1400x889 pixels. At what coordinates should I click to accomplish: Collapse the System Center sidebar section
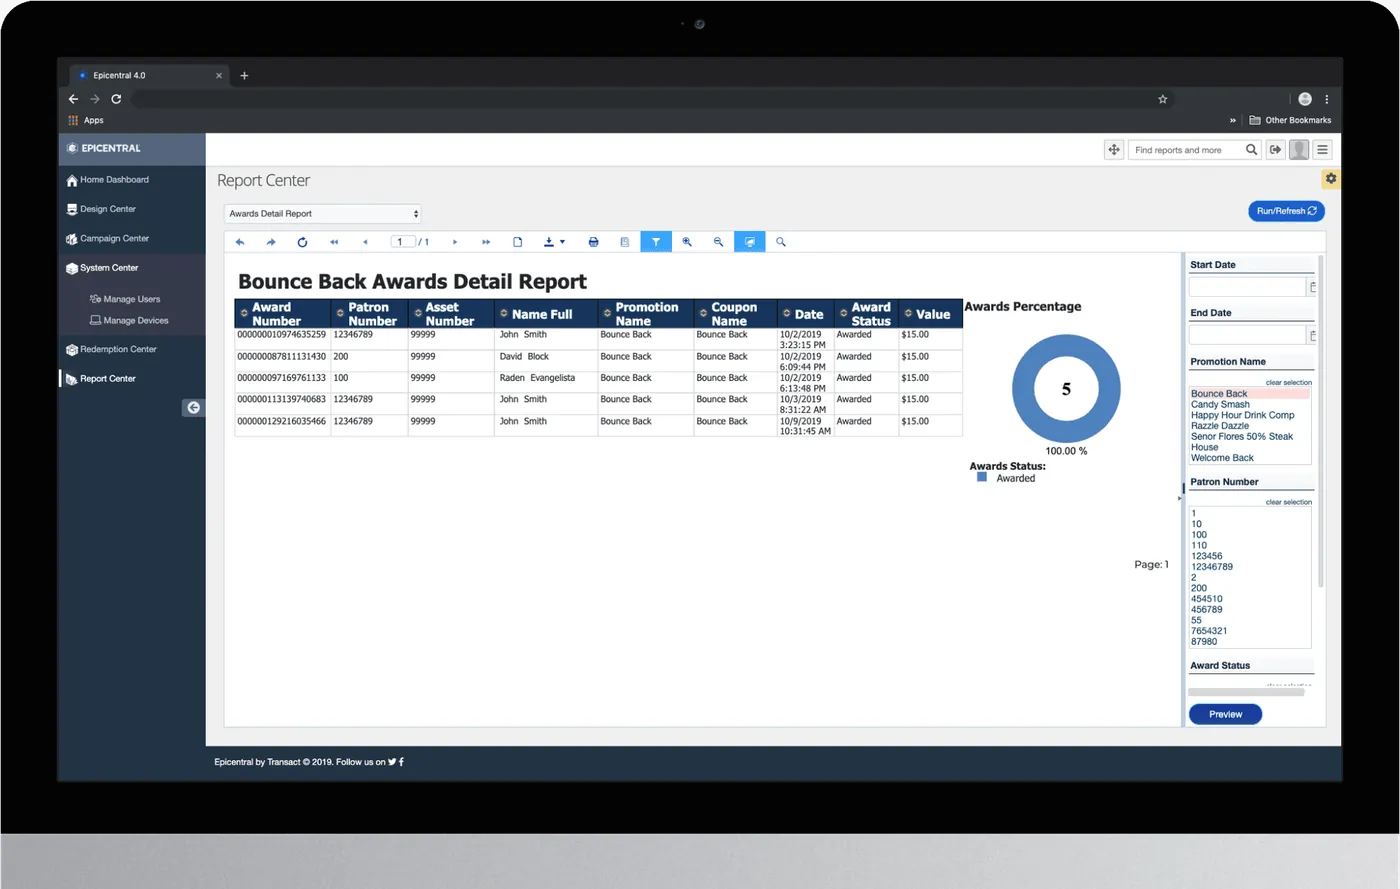pyautogui.click(x=102, y=268)
